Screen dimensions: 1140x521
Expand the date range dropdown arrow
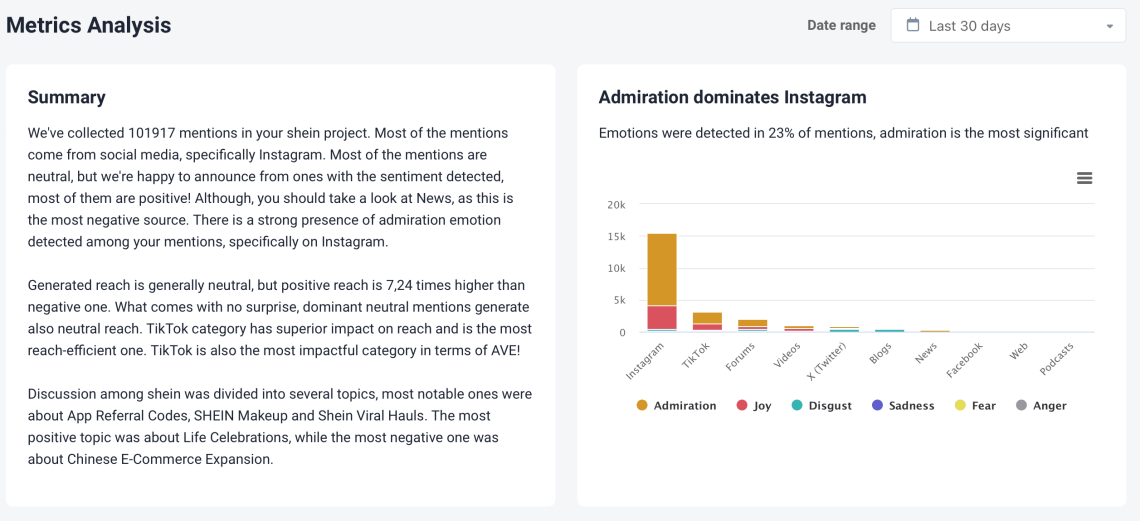[1109, 26]
